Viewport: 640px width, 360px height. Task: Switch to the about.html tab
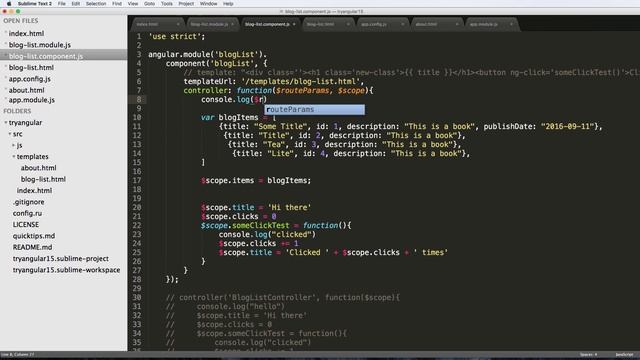pos(427,24)
